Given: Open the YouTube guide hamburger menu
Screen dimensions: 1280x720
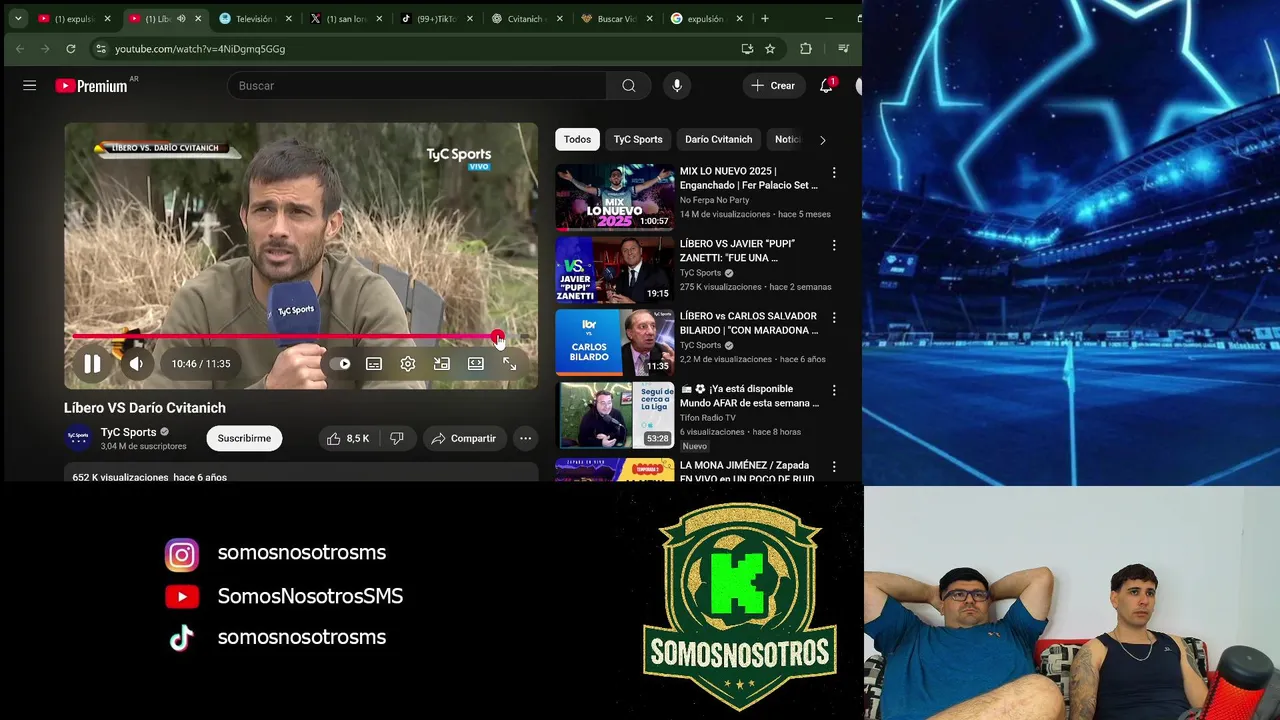Looking at the screenshot, I should tap(30, 86).
